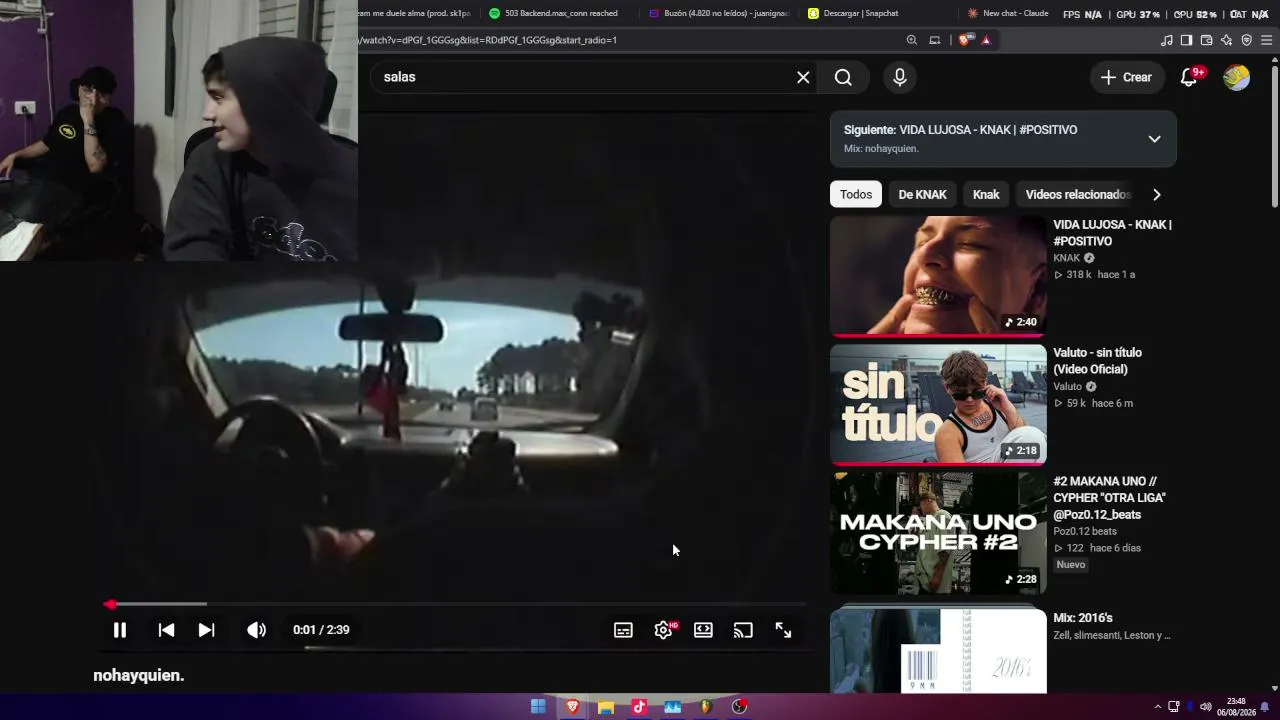Viewport: 1280px width, 720px height.
Task: Select the Knak filter chip
Action: click(986, 194)
